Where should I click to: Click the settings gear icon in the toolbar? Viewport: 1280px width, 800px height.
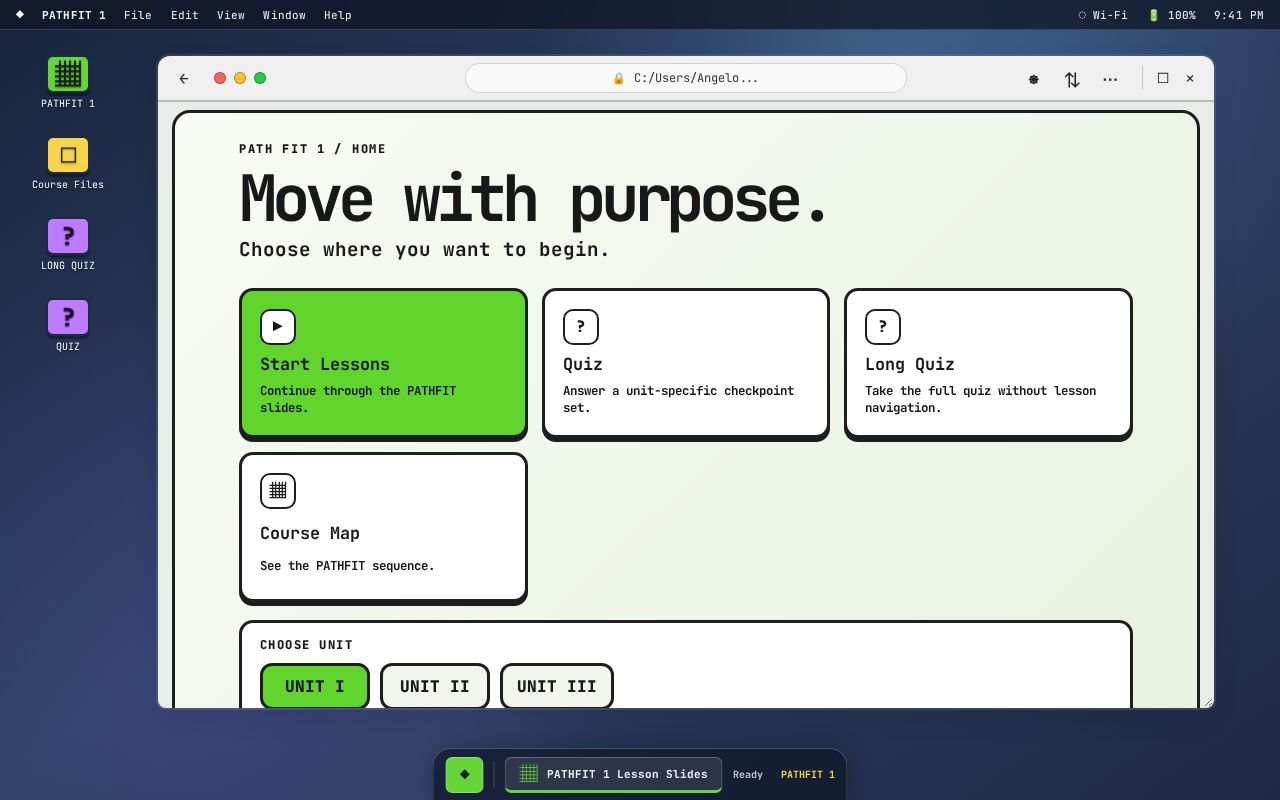(x=1034, y=79)
